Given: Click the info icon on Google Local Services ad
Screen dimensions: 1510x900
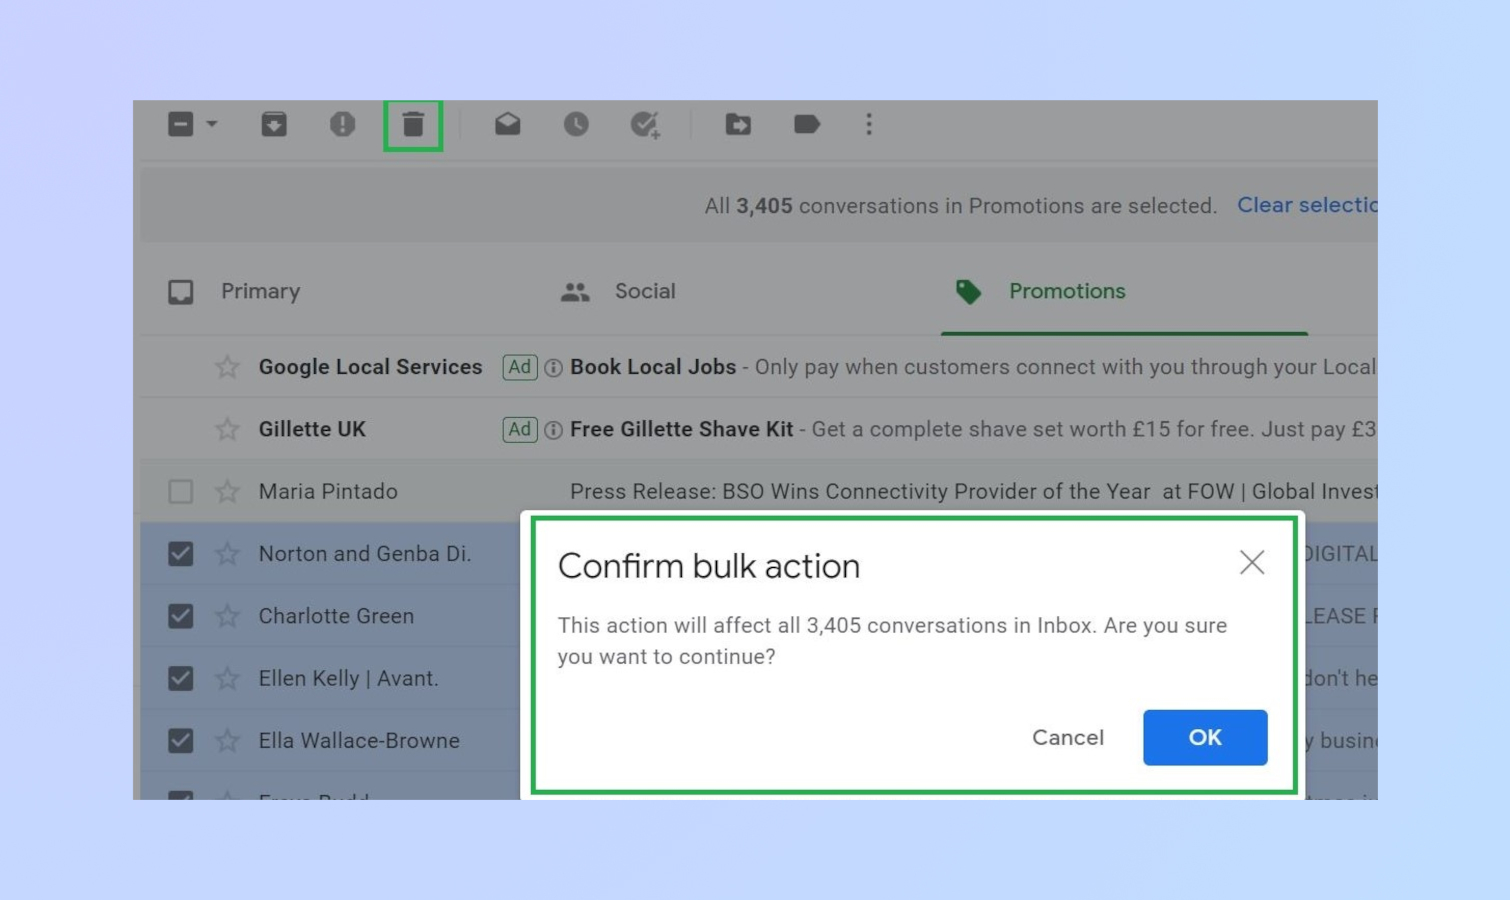Looking at the screenshot, I should tap(553, 367).
